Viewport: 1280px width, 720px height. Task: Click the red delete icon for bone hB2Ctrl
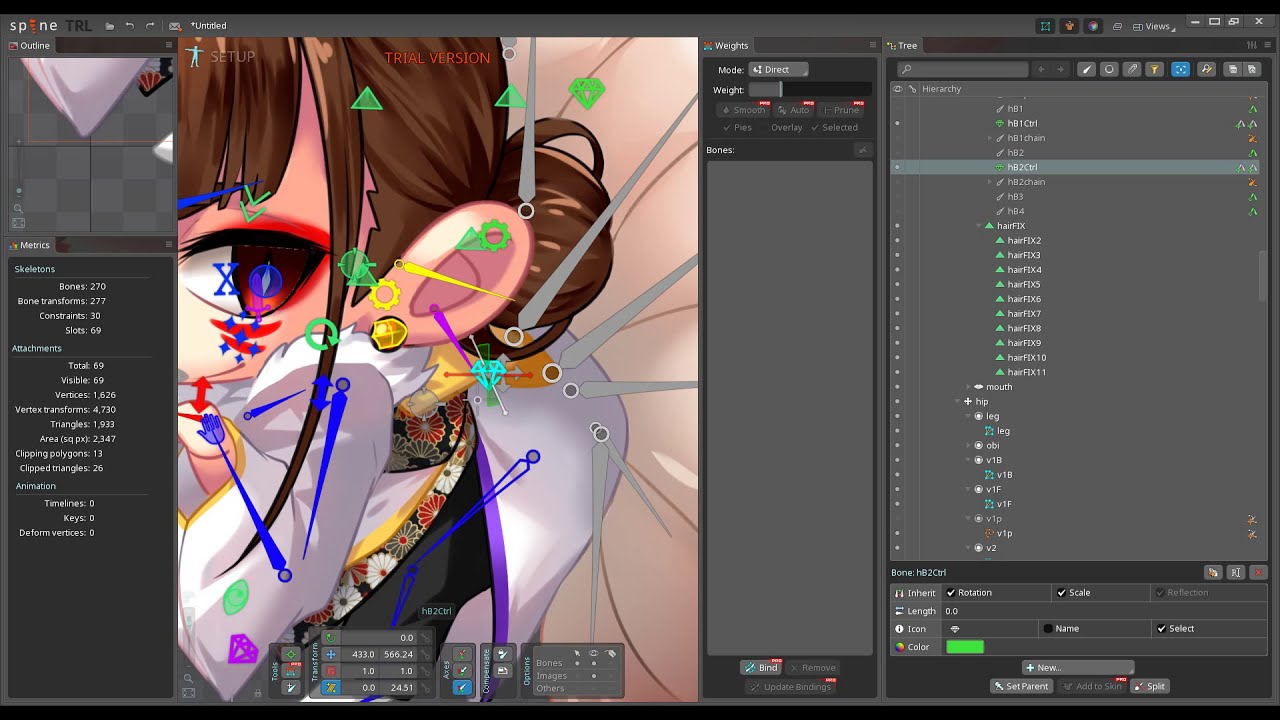click(1259, 573)
